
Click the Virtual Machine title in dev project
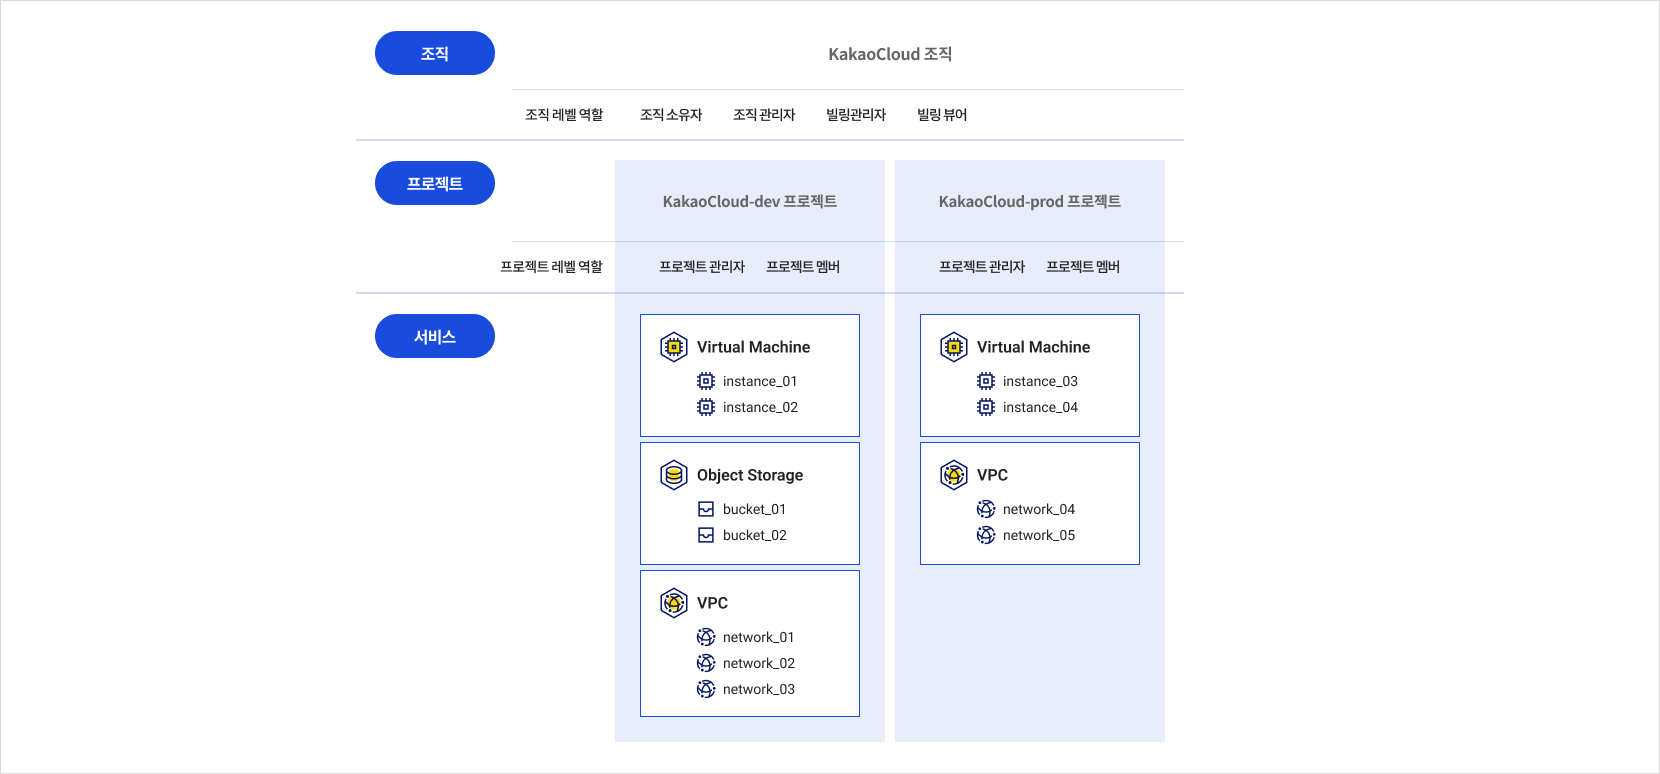[754, 347]
